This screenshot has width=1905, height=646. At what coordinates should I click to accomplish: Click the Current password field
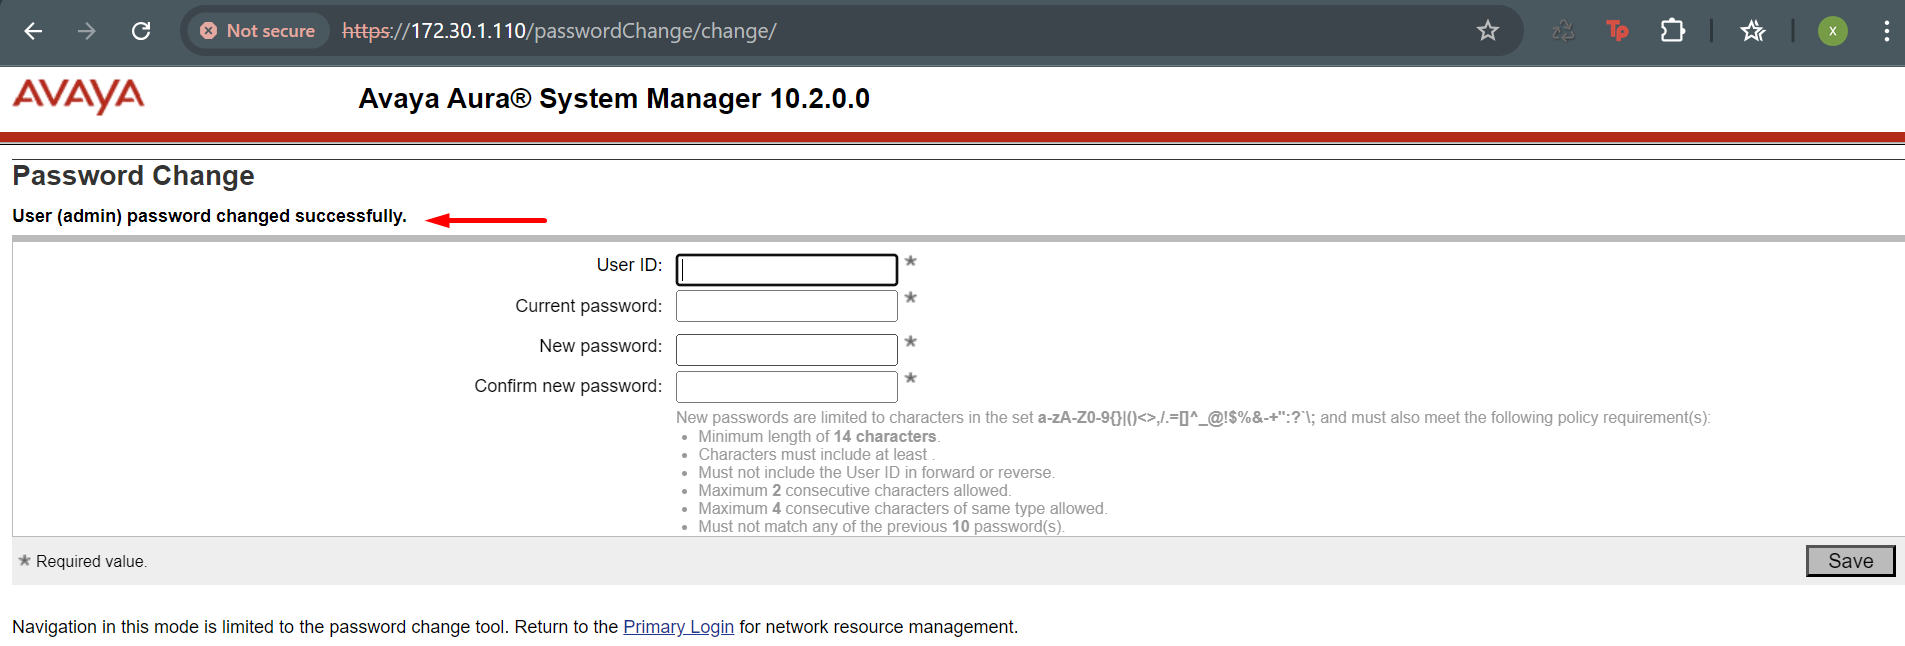787,306
